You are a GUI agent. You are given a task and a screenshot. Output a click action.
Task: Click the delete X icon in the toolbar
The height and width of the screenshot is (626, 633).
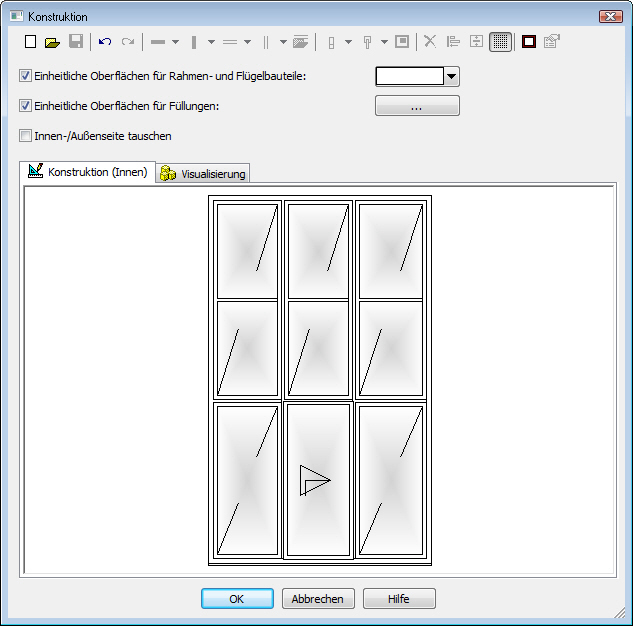(x=430, y=42)
